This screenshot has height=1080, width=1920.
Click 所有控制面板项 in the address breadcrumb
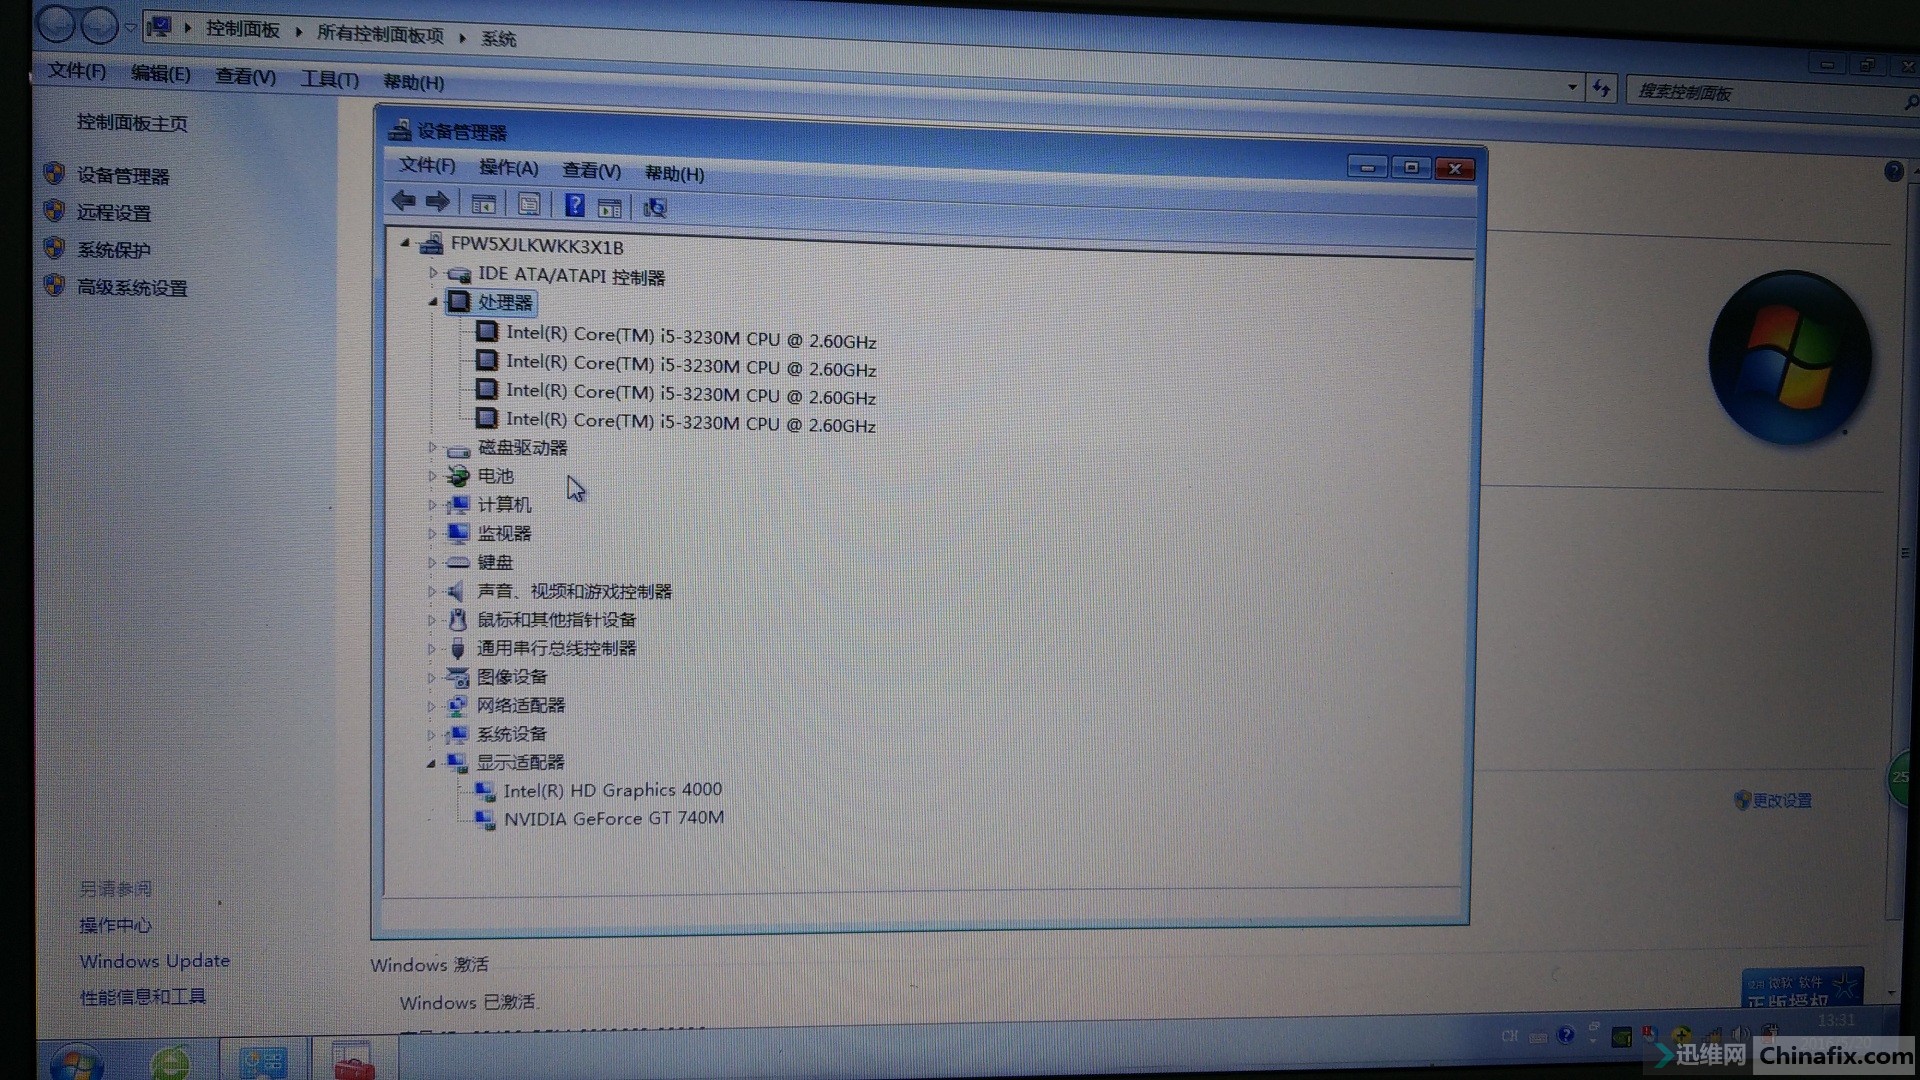[380, 34]
